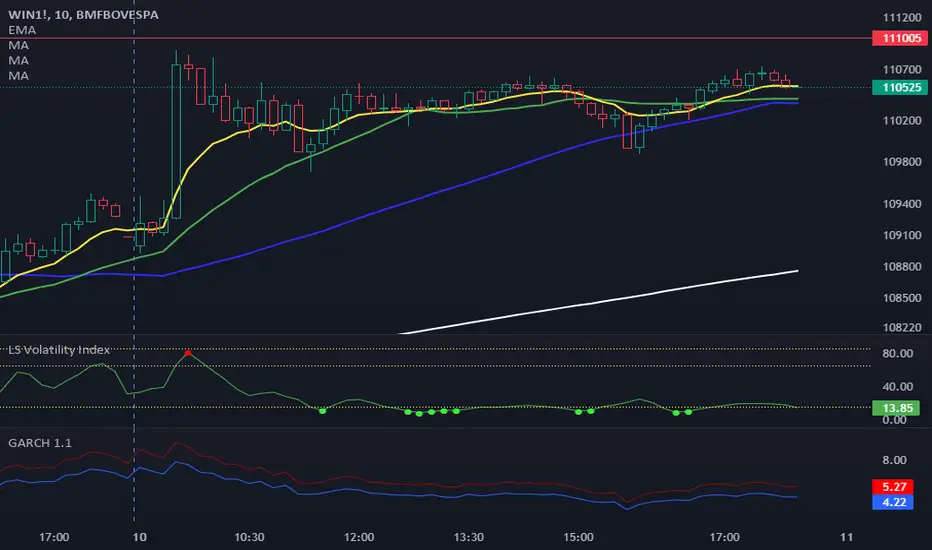932x550 pixels.
Task: Click the red dot on volatility peak
Action: click(188, 353)
